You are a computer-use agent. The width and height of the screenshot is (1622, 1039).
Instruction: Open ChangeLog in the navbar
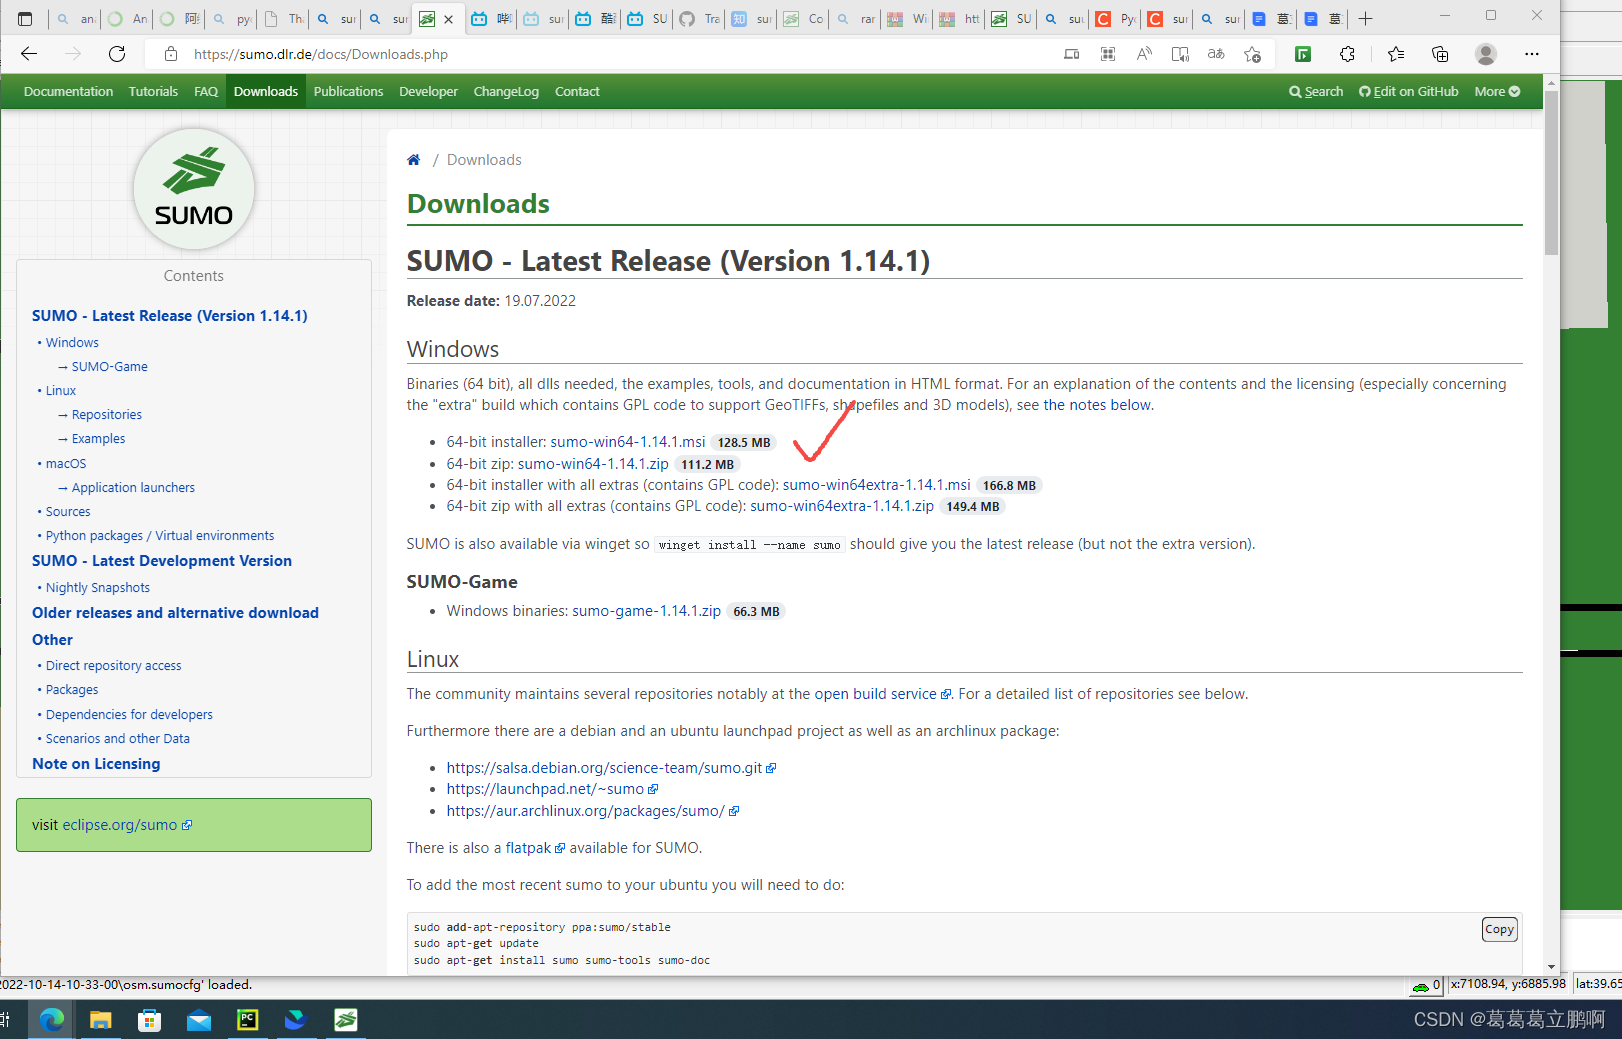point(506,91)
